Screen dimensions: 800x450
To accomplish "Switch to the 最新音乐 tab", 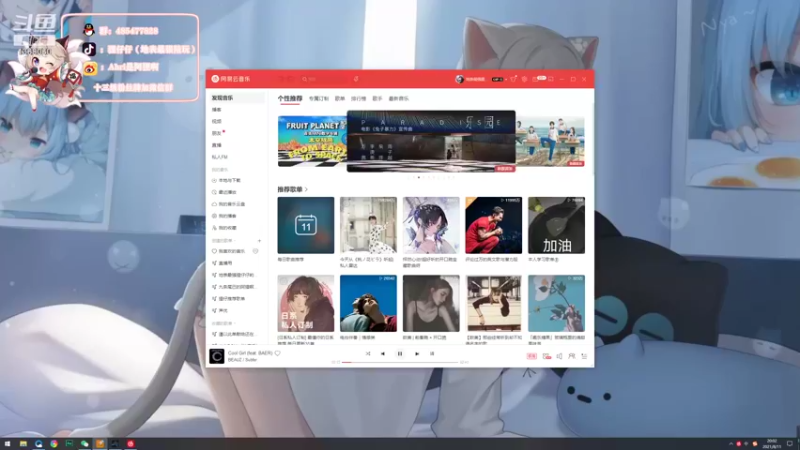I will [x=398, y=98].
